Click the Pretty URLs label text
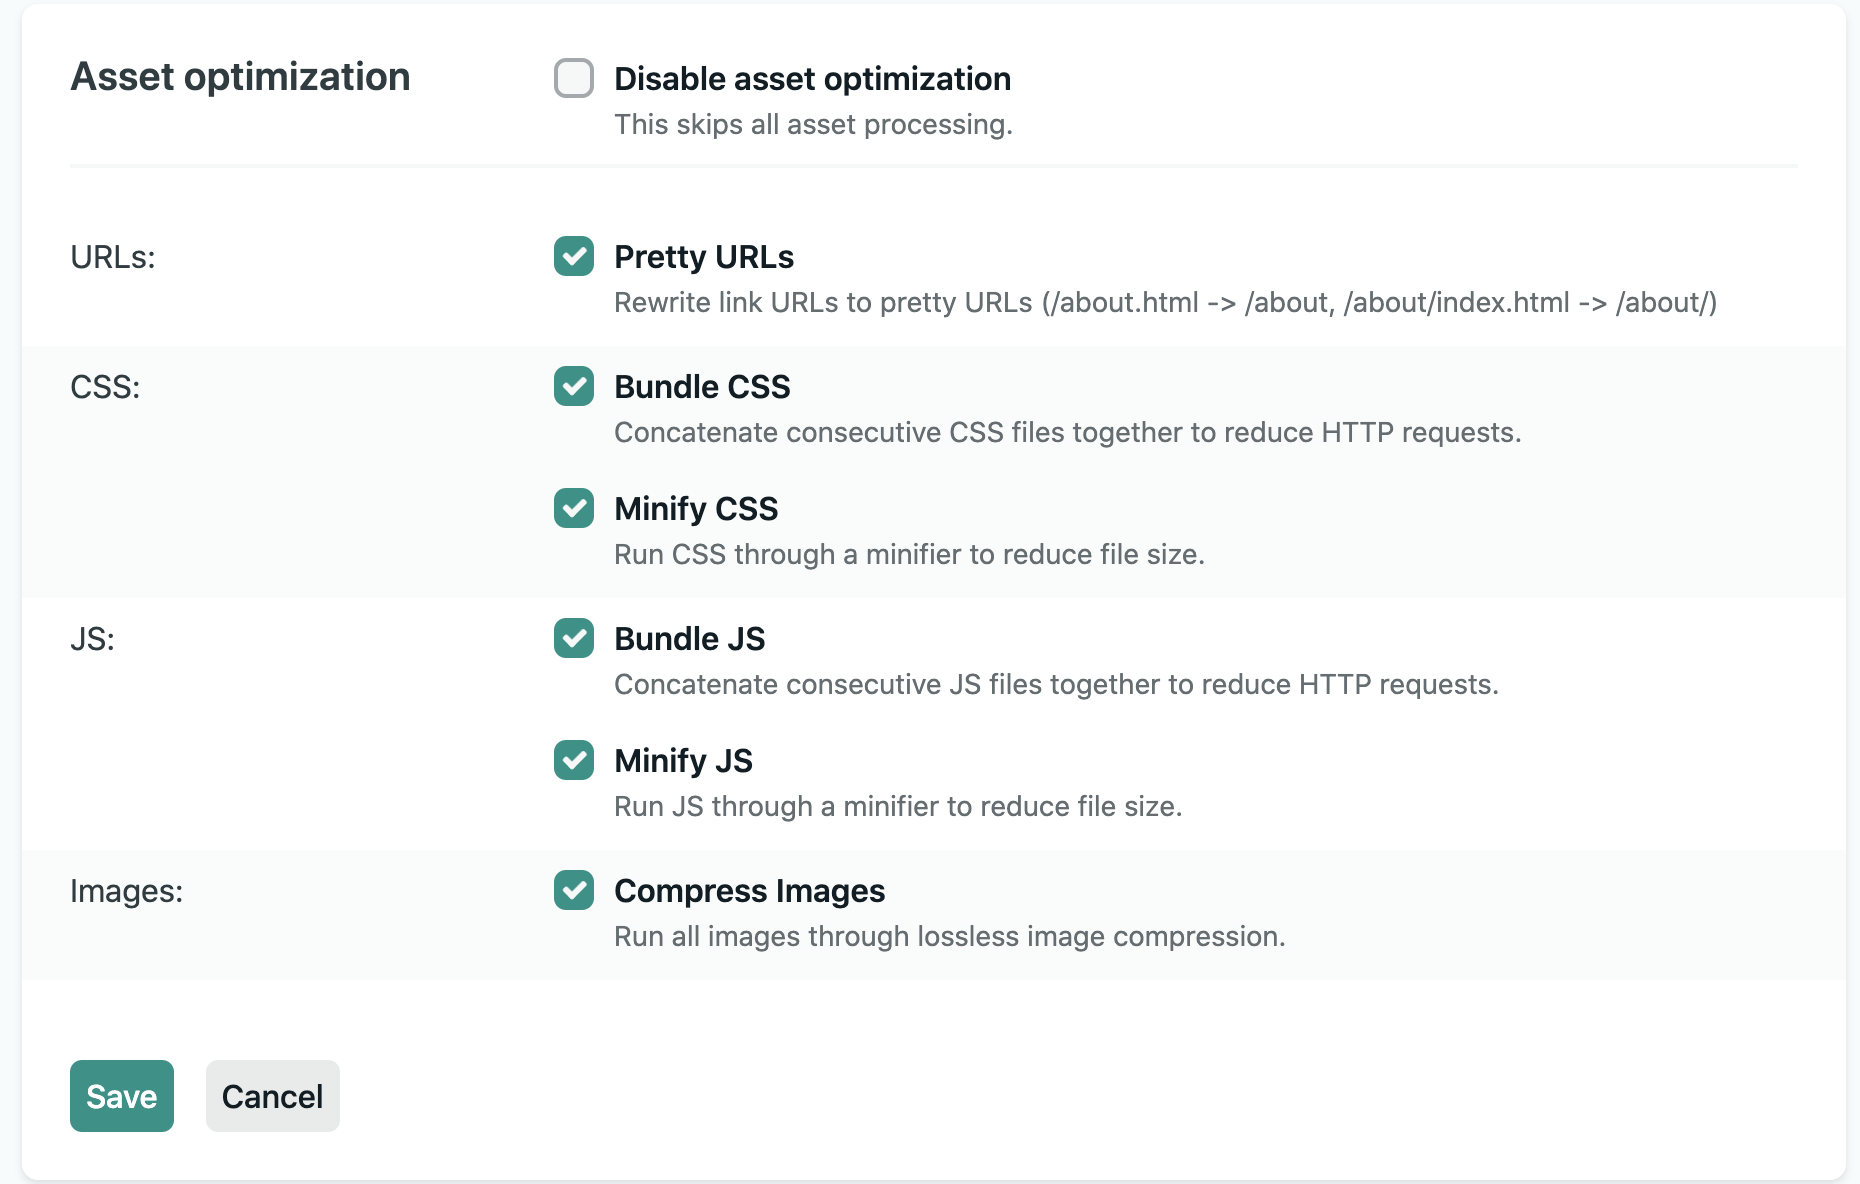 pyautogui.click(x=704, y=257)
